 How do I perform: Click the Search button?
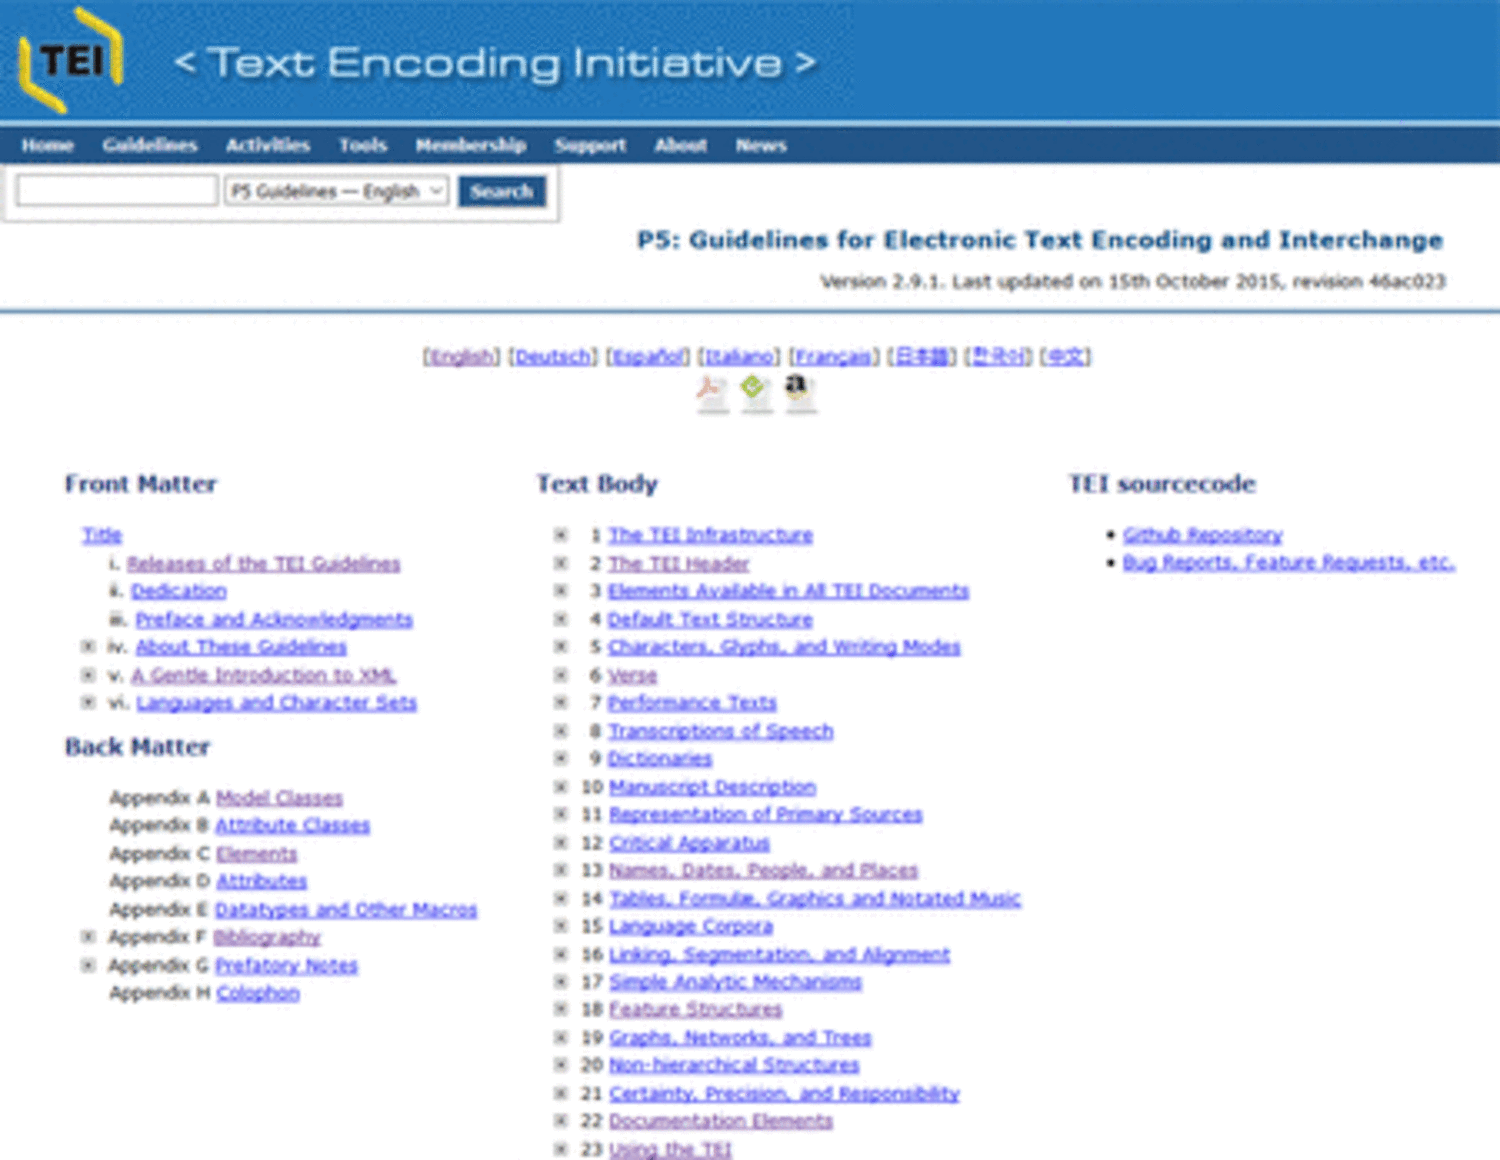(502, 191)
